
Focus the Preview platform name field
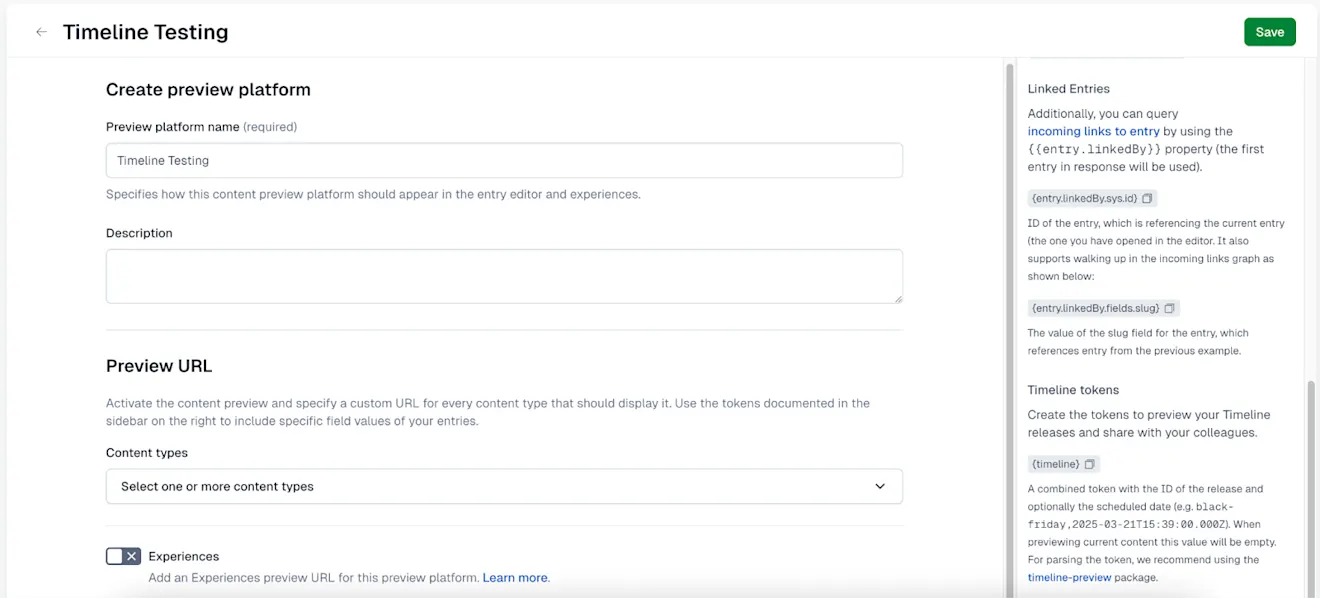[x=503, y=160]
